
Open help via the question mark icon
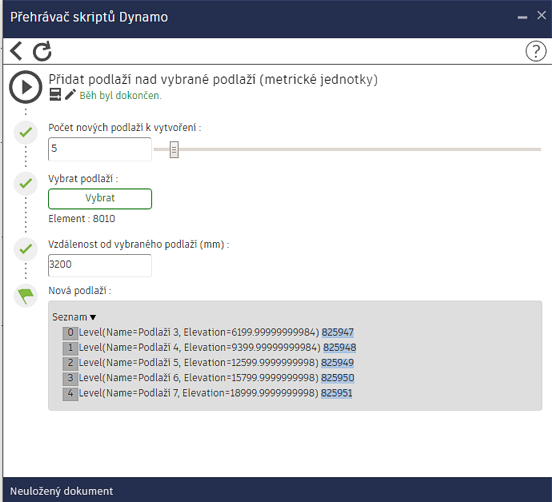535,51
